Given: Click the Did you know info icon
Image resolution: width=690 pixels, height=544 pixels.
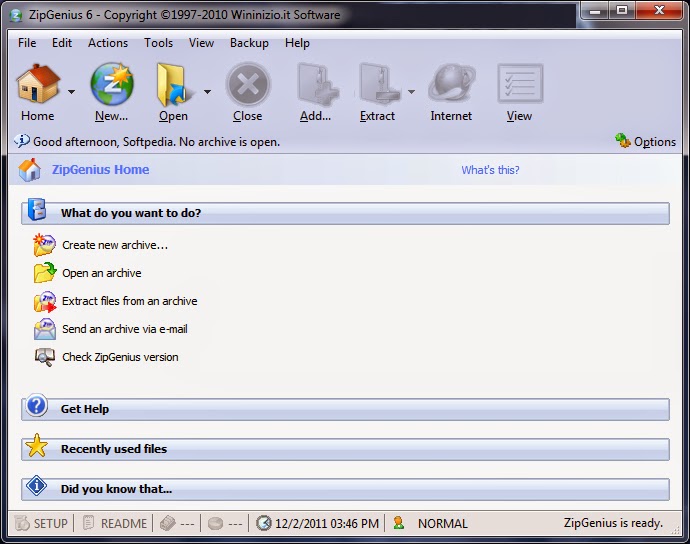Looking at the screenshot, I should pyautogui.click(x=36, y=486).
